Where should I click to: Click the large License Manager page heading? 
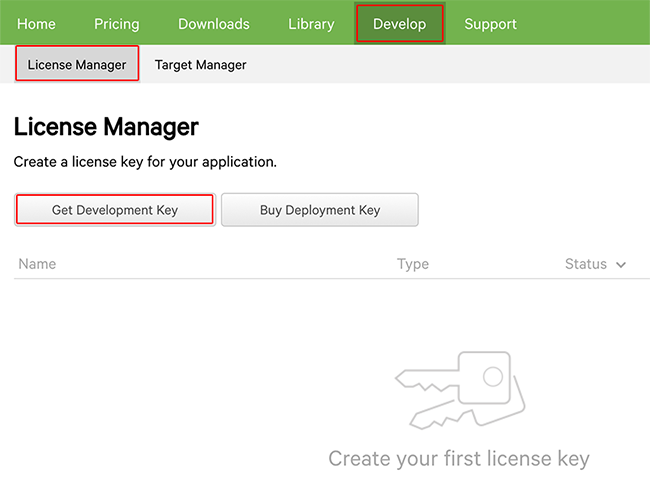(x=106, y=127)
